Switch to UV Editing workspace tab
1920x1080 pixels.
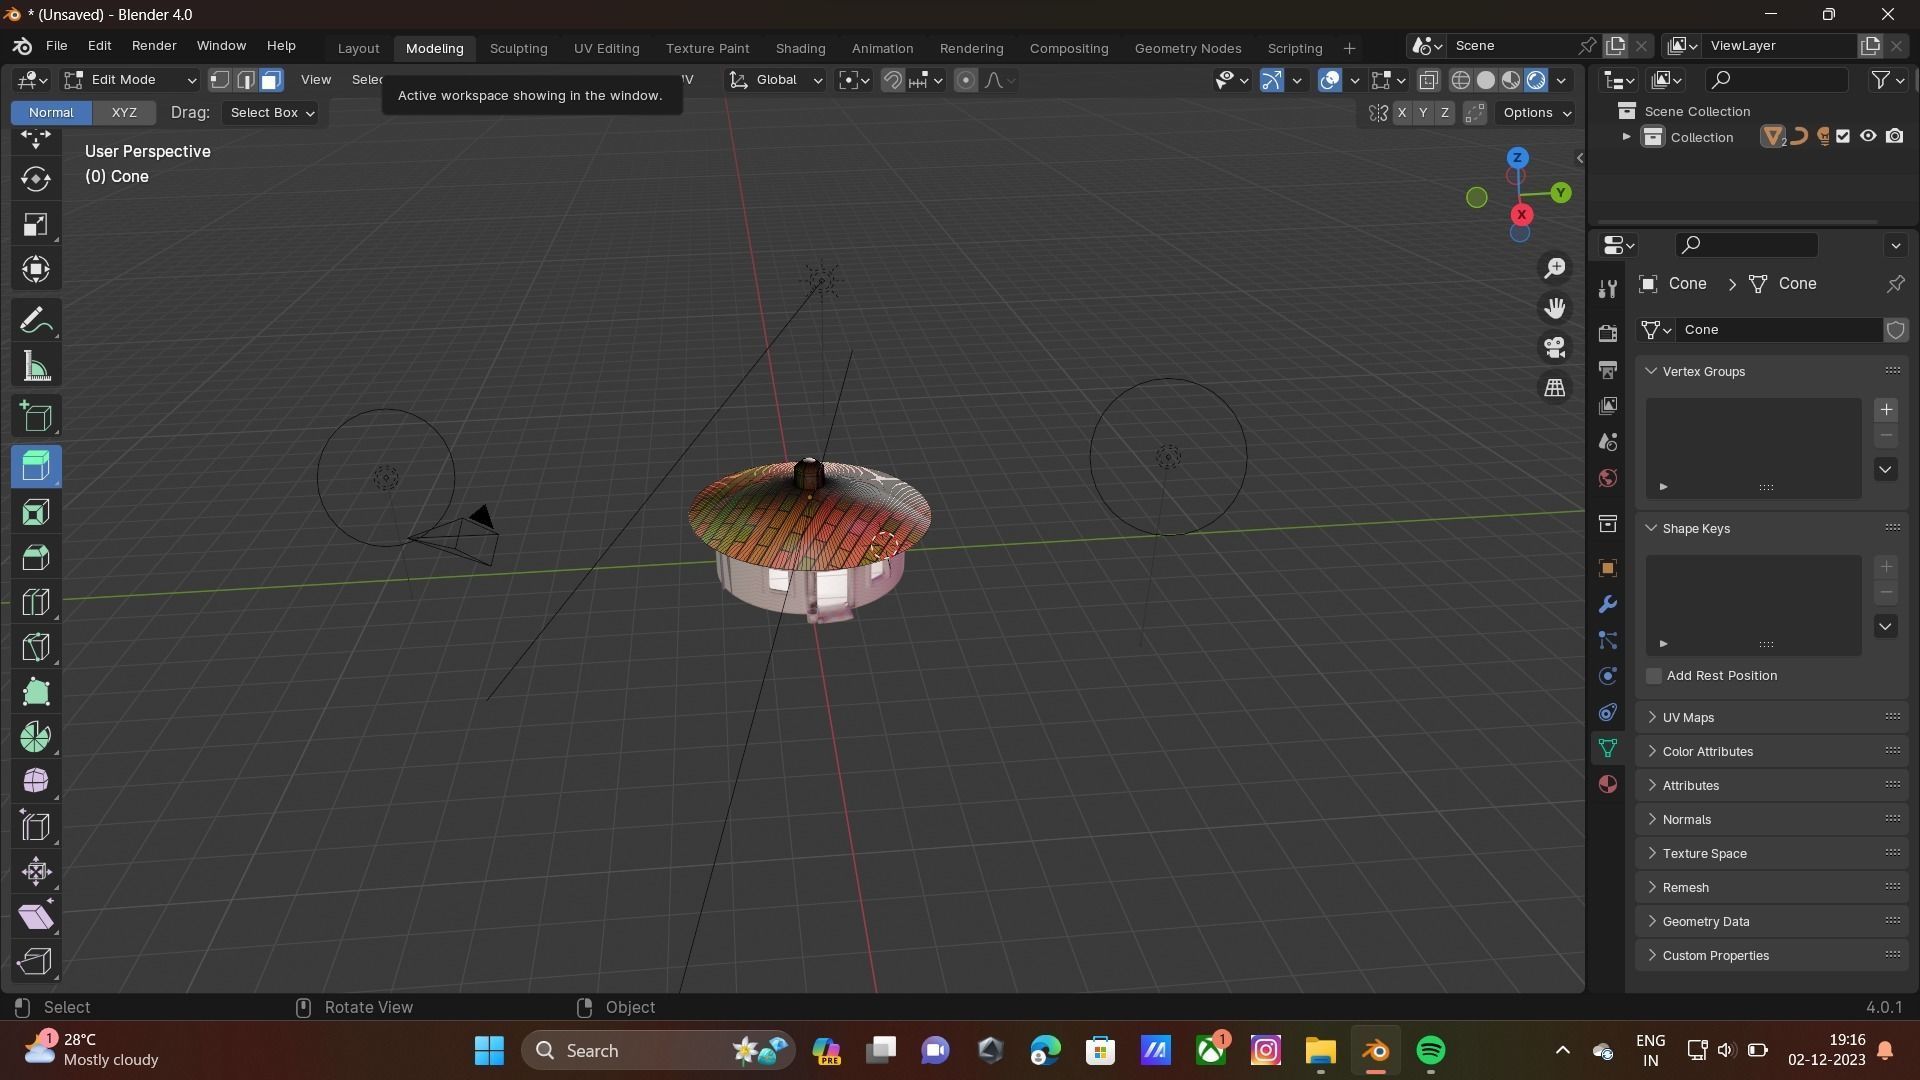pyautogui.click(x=606, y=48)
